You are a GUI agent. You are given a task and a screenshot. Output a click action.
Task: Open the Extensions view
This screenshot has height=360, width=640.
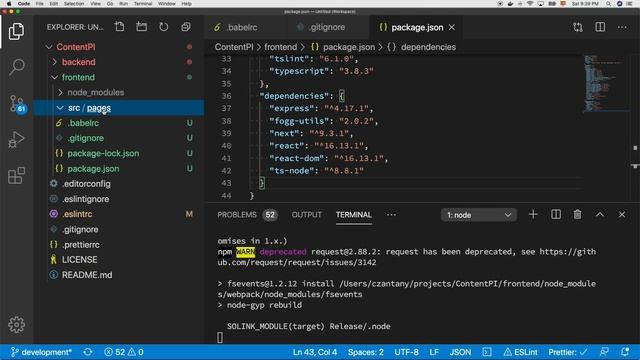click(16, 176)
